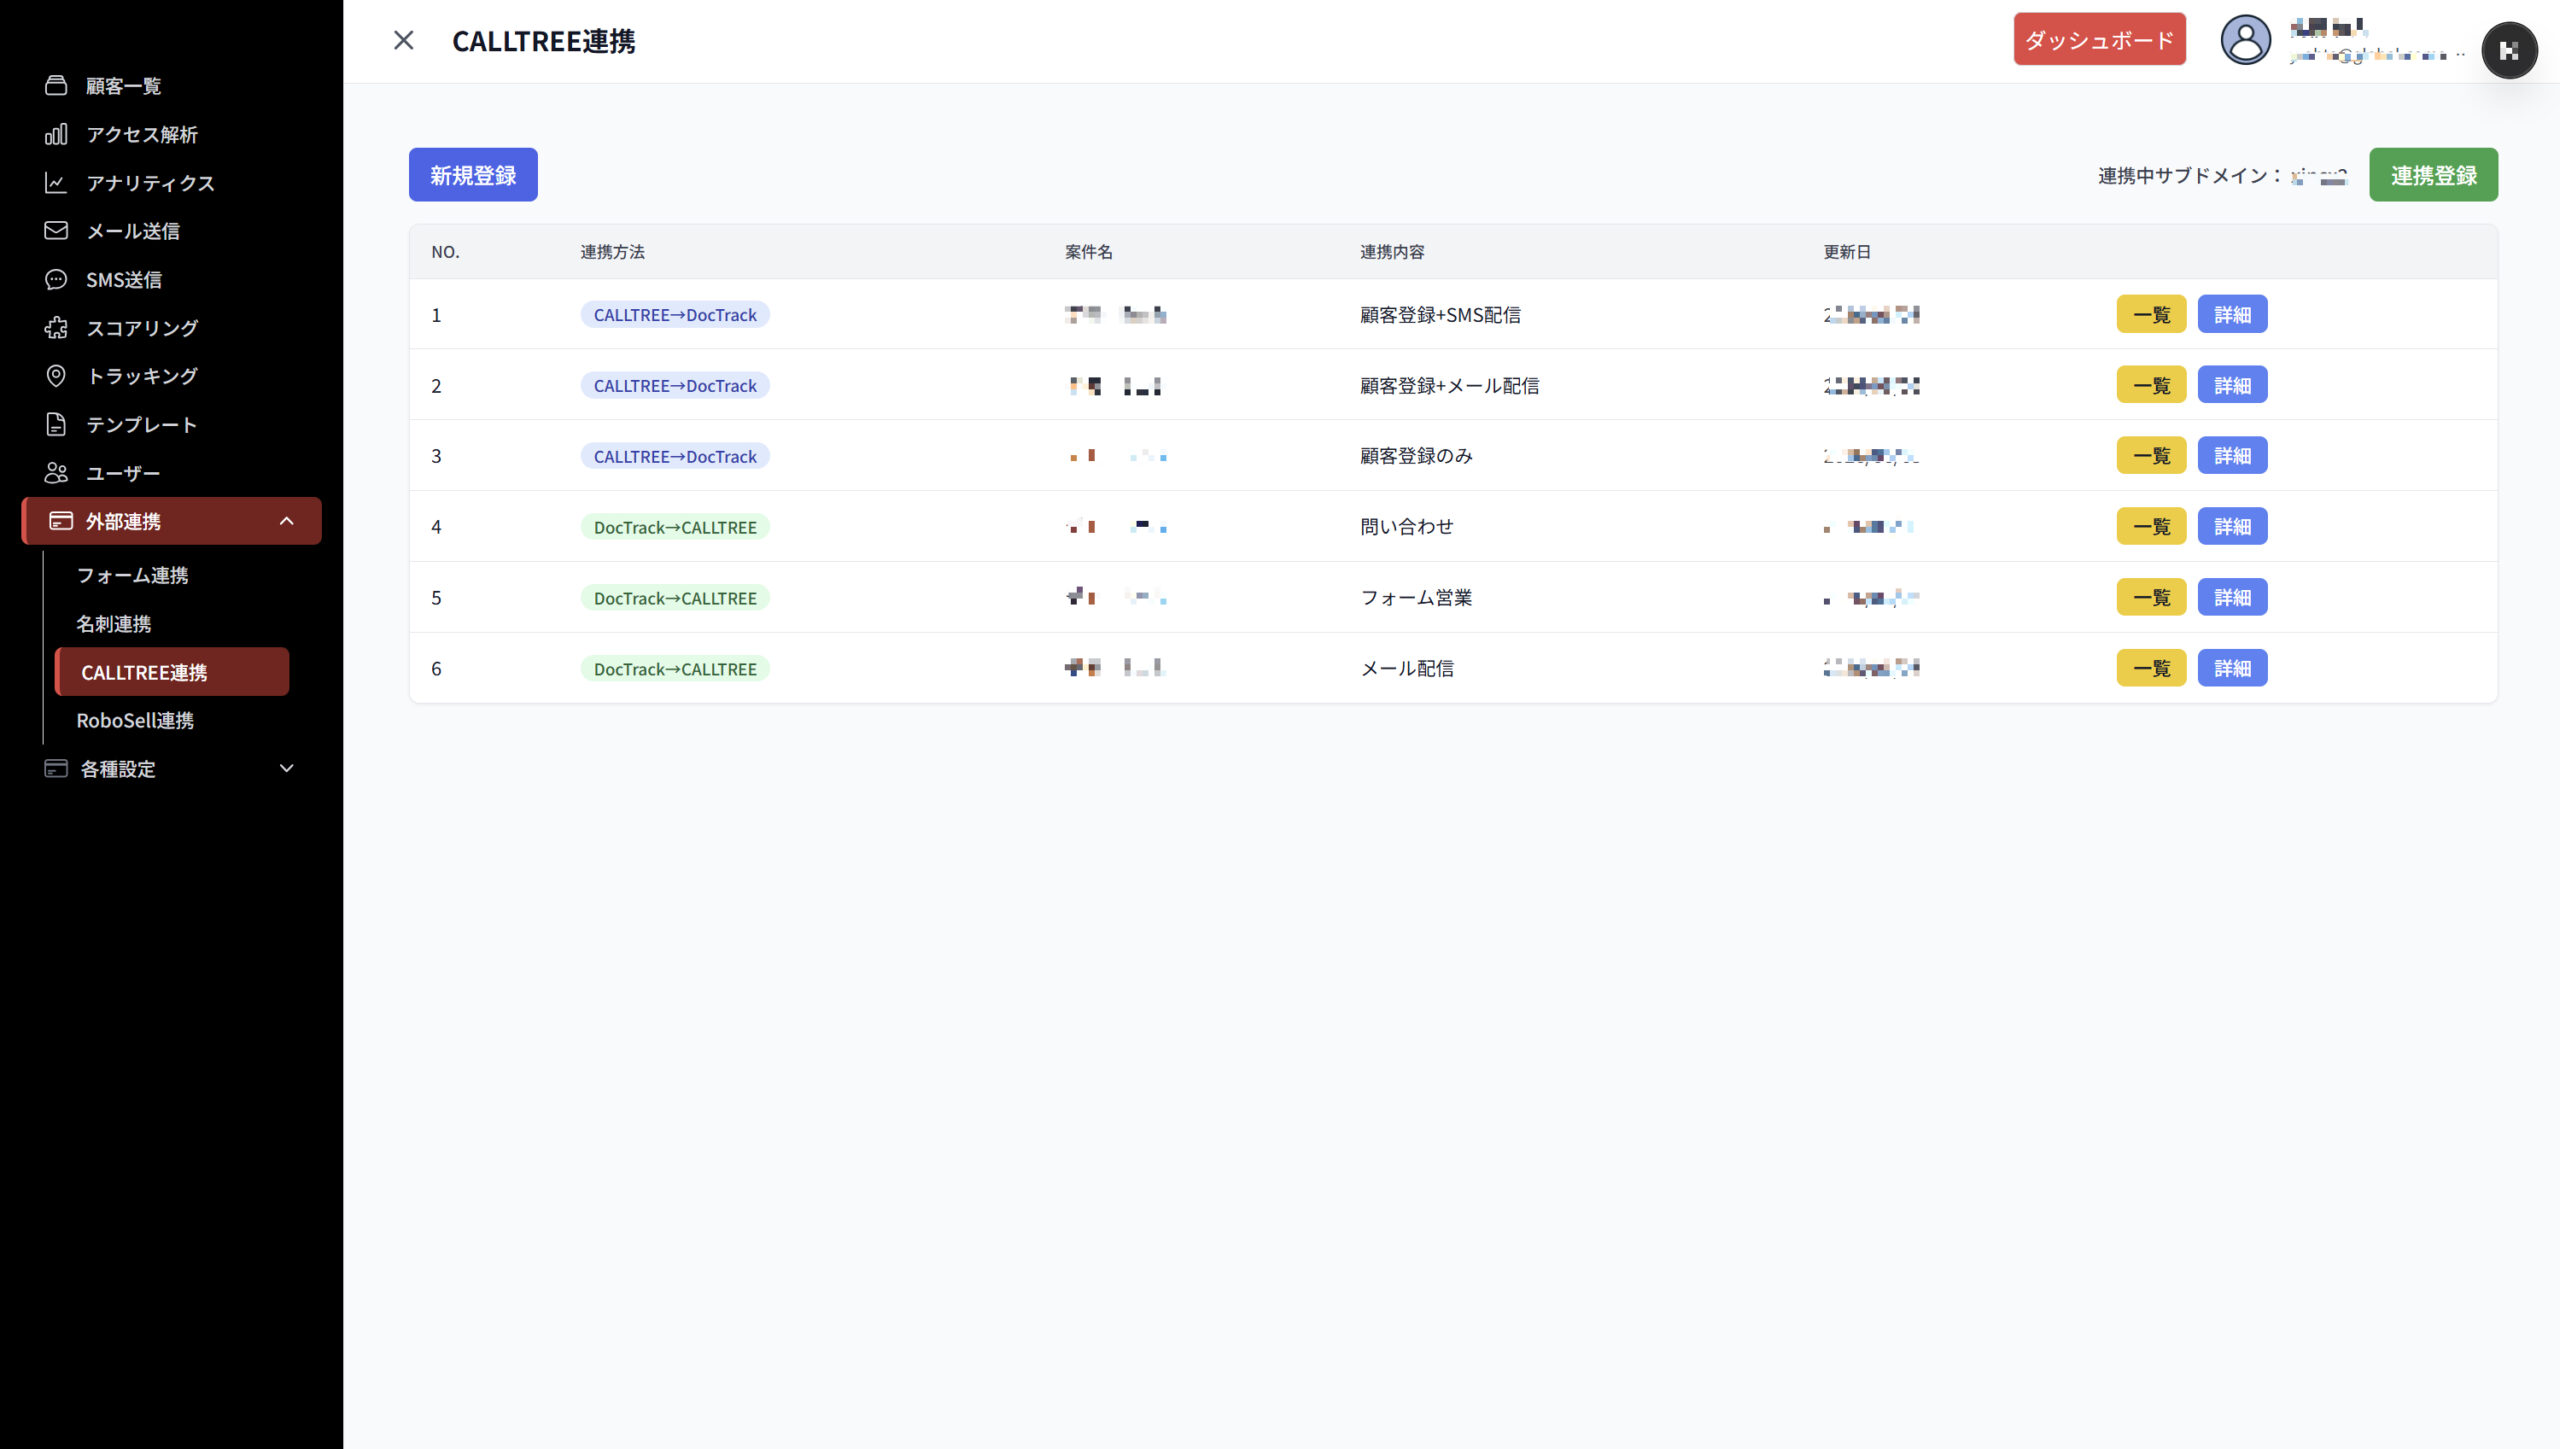Click the 各種設定 card icon

coord(56,769)
